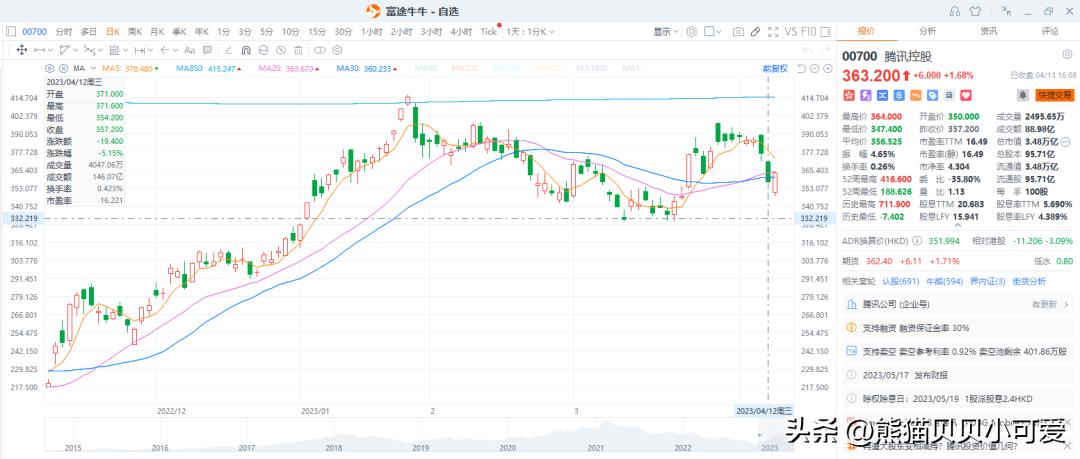Select the polyline drawing tool

[65, 50]
